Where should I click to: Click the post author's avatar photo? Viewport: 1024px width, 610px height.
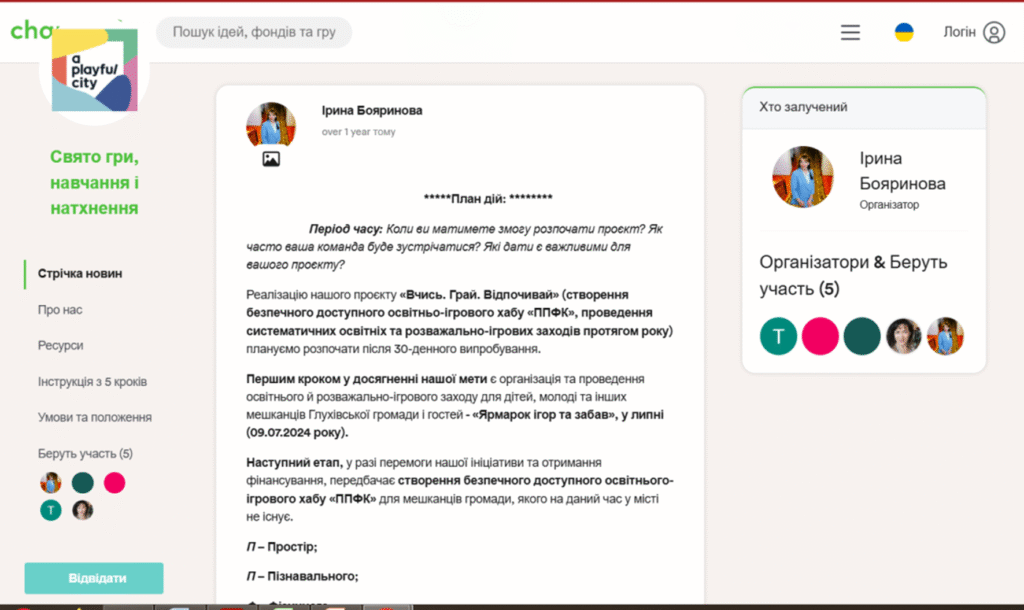point(271,125)
